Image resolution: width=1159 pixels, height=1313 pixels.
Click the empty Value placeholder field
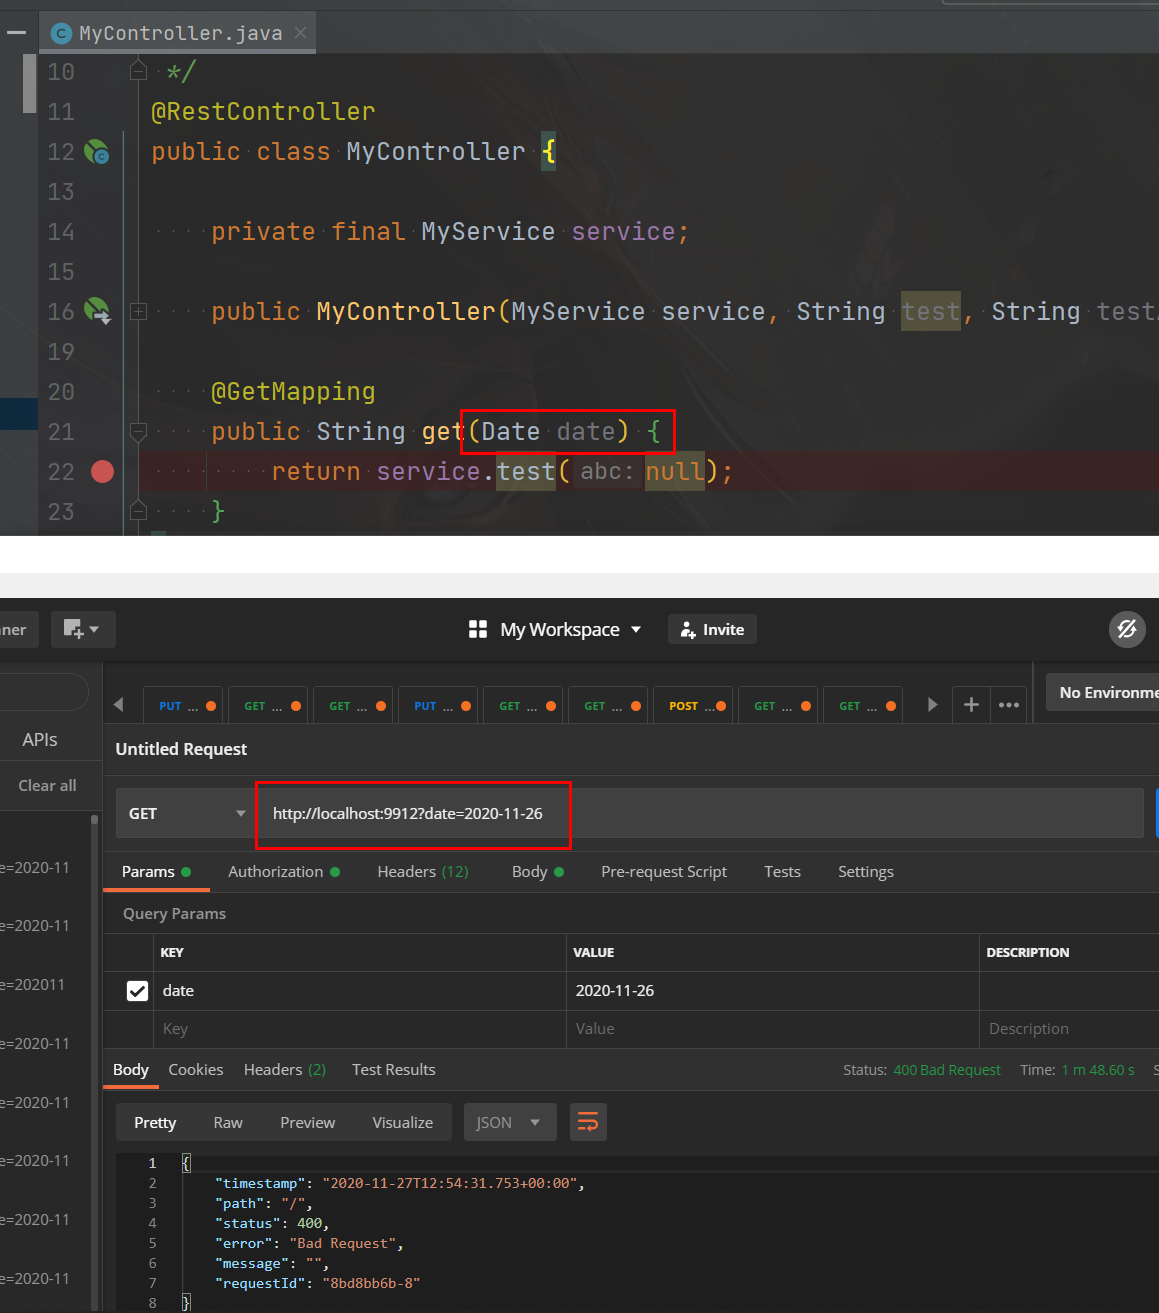tap(772, 1029)
